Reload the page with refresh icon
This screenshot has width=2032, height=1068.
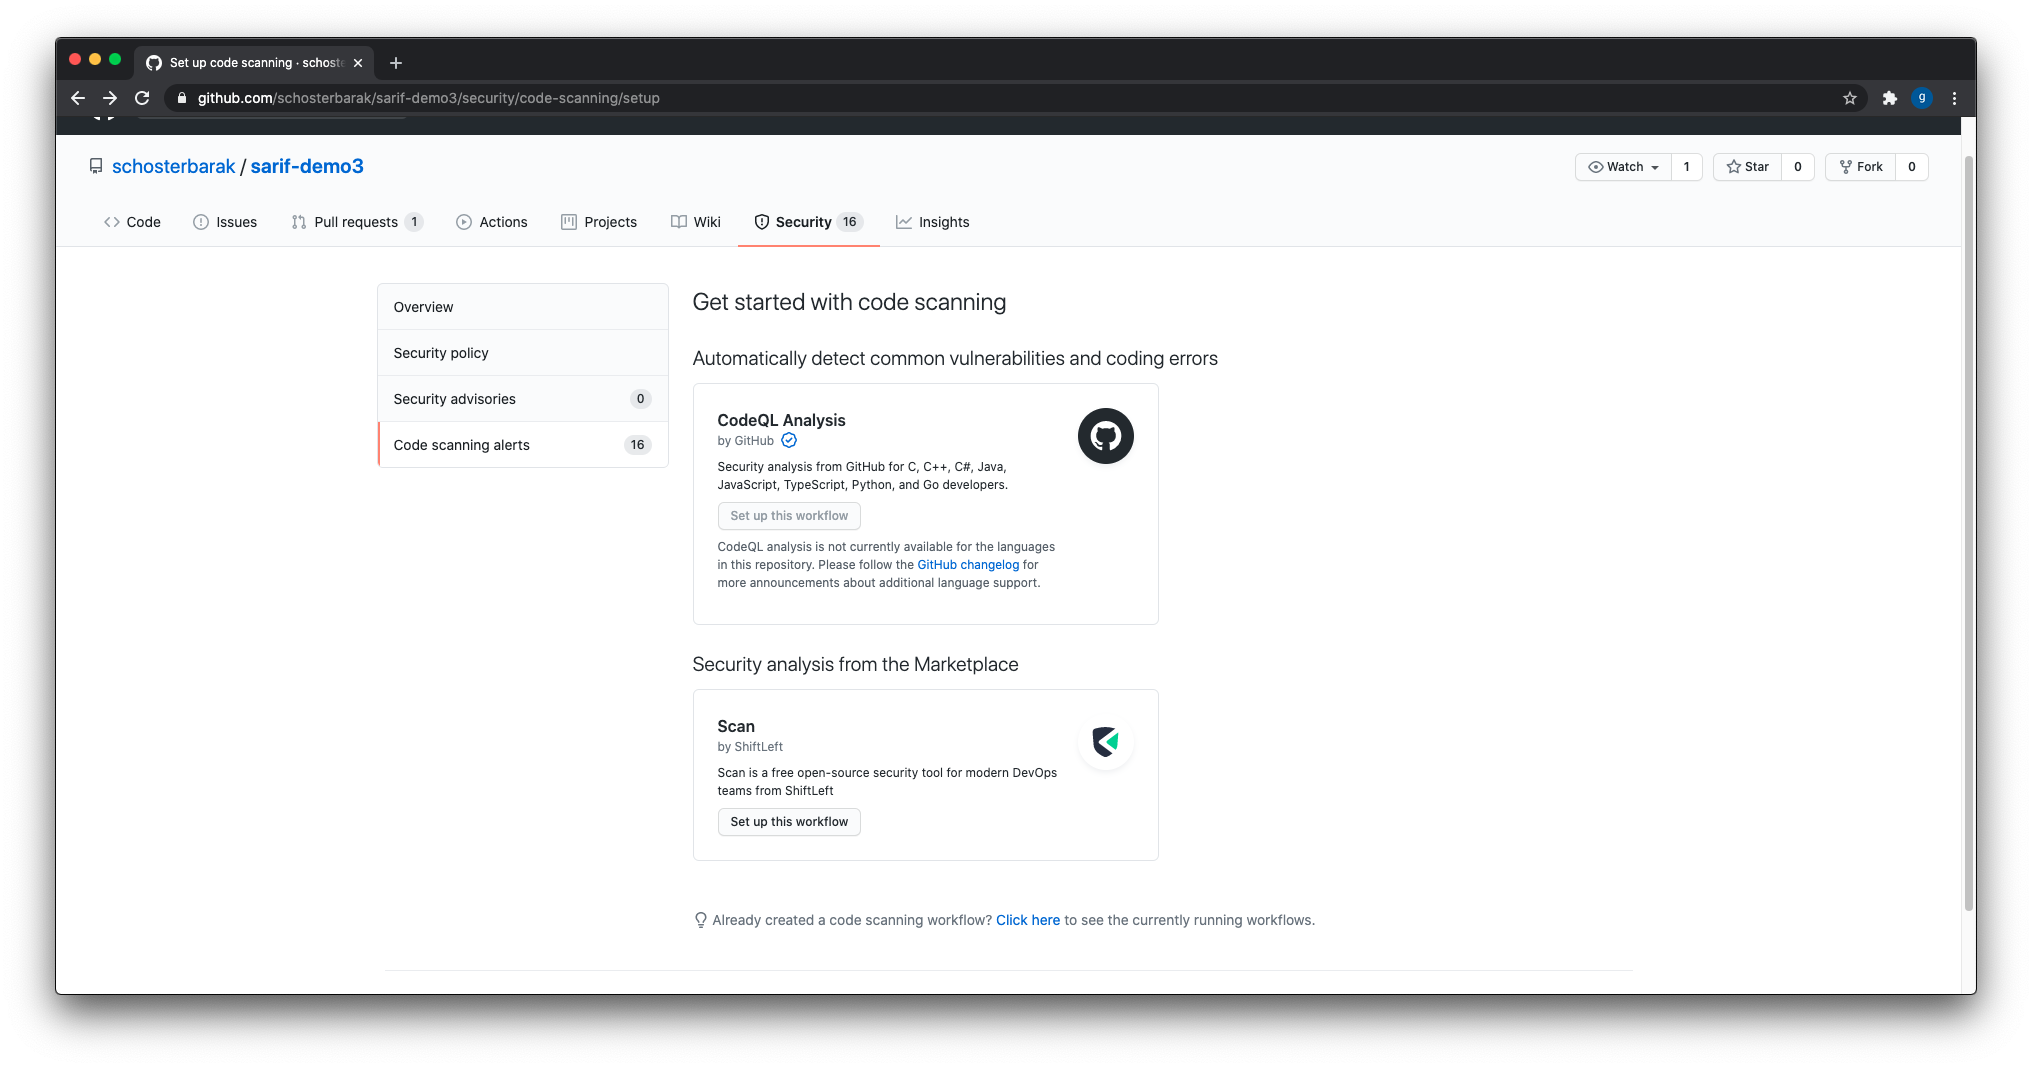coord(142,98)
